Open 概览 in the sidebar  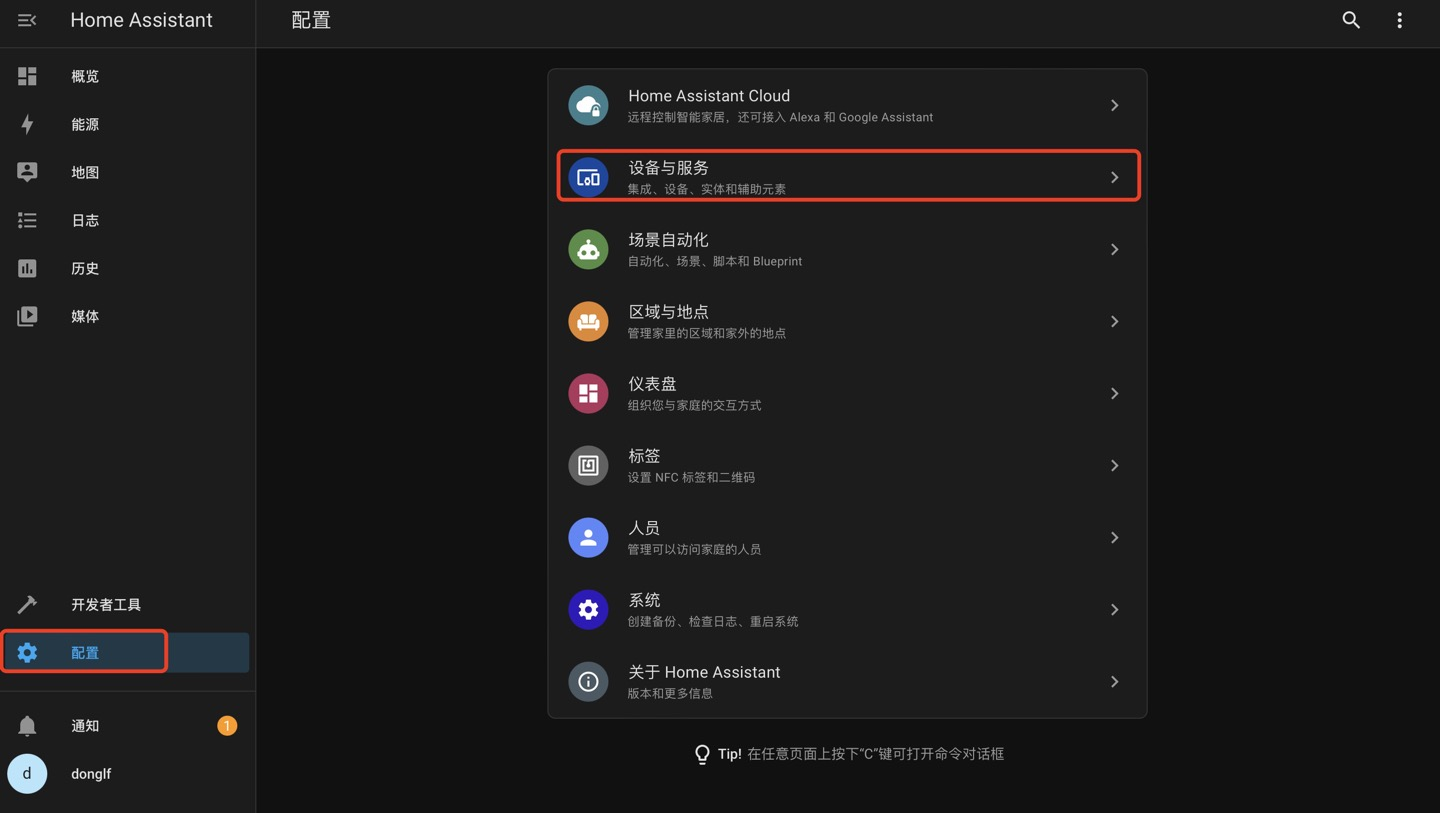tap(85, 76)
